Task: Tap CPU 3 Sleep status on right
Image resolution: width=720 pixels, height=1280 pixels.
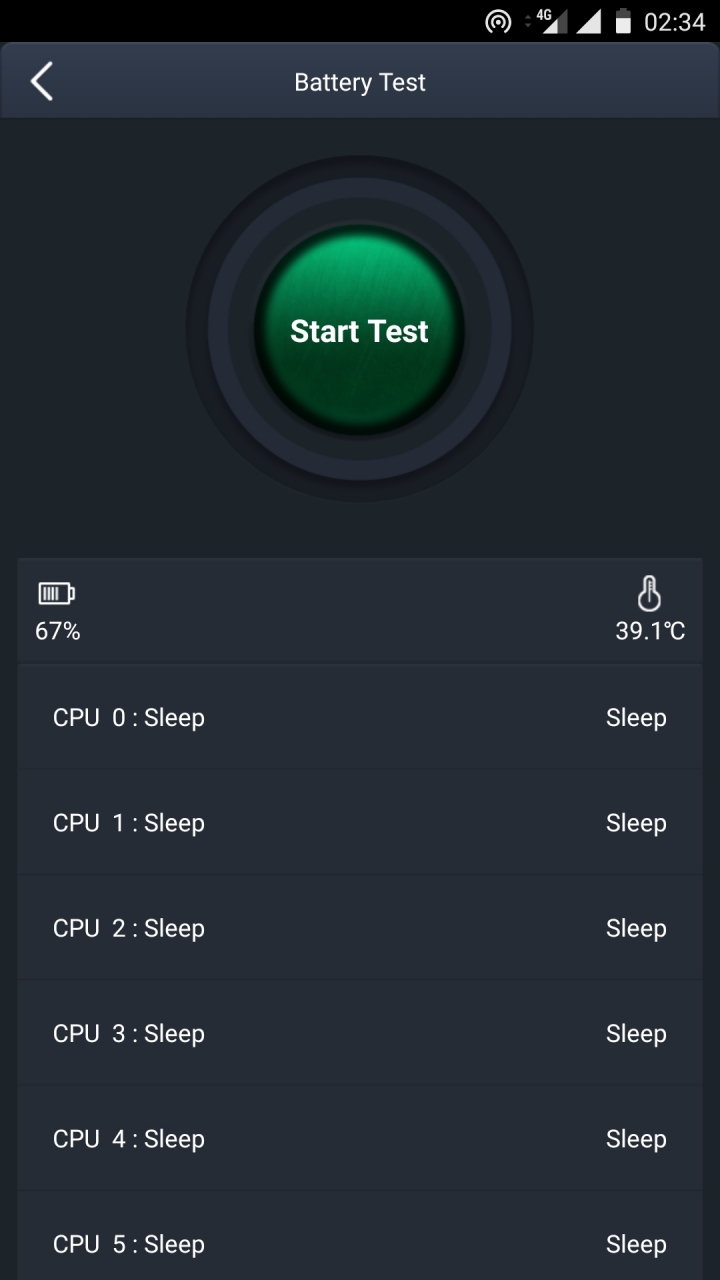Action: coord(636,1033)
